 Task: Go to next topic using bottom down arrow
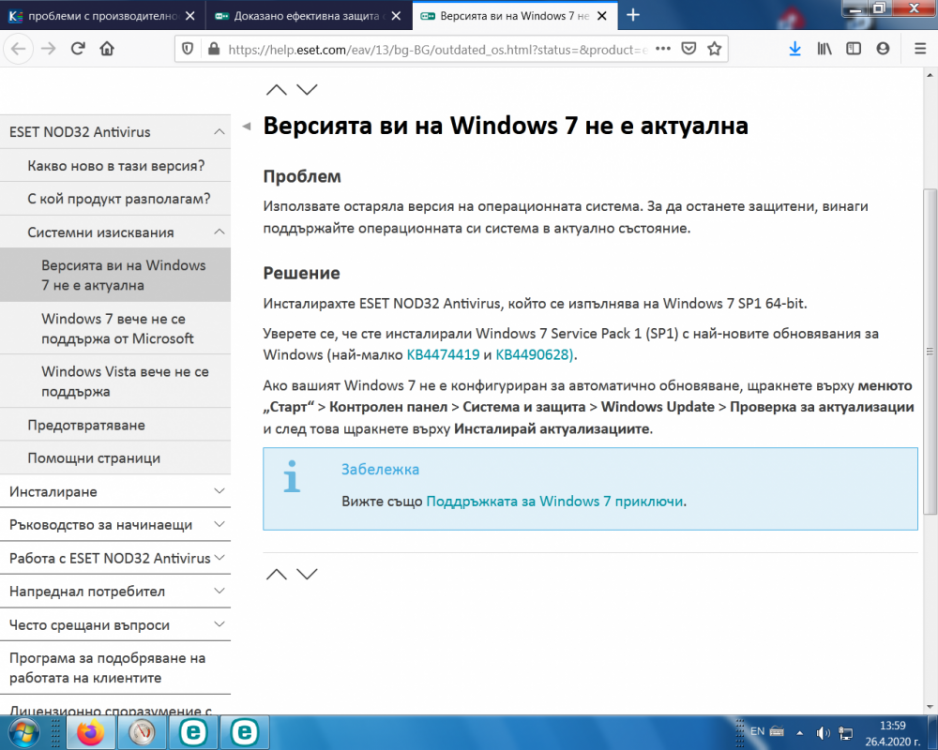pos(307,574)
